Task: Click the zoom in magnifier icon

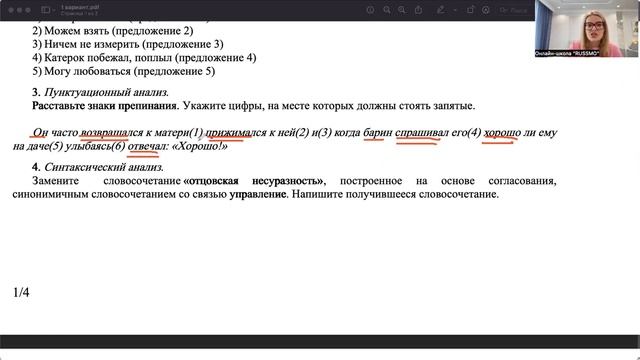Action: (402, 10)
